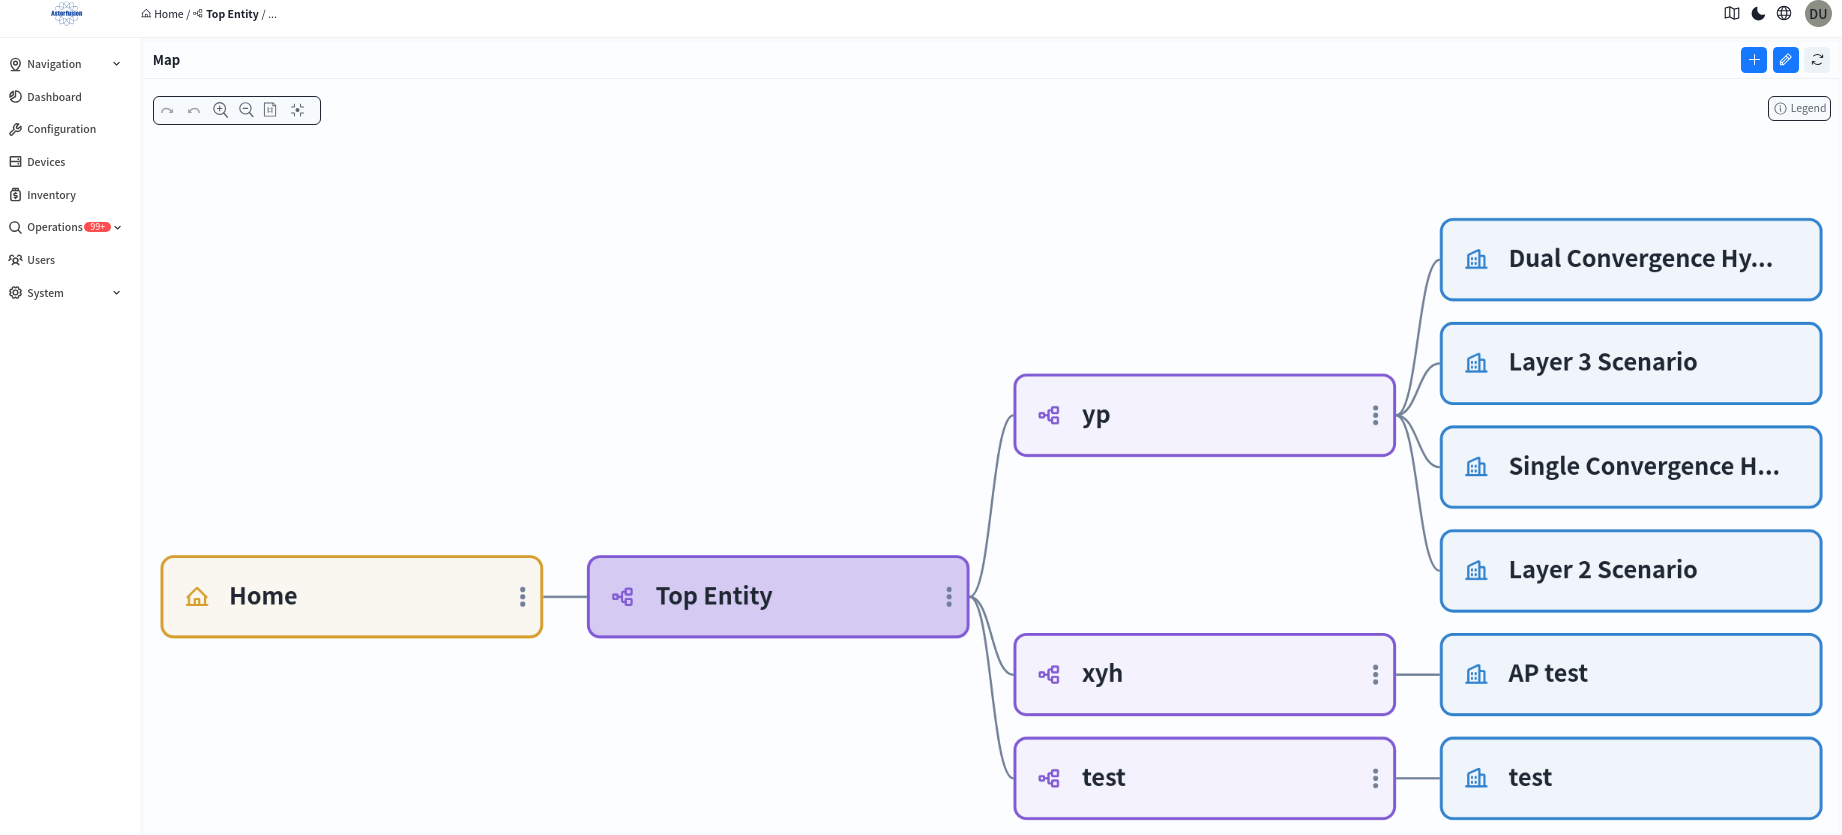Image resolution: width=1842 pixels, height=835 pixels.
Task: Click the blue plus add button
Action: tap(1753, 60)
